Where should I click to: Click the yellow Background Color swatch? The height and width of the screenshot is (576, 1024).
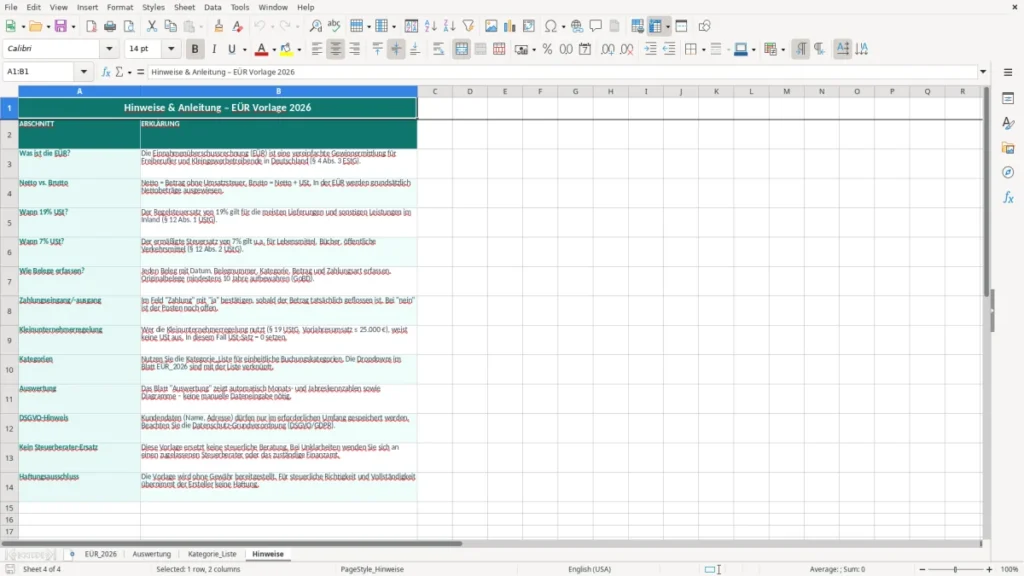click(x=286, y=49)
